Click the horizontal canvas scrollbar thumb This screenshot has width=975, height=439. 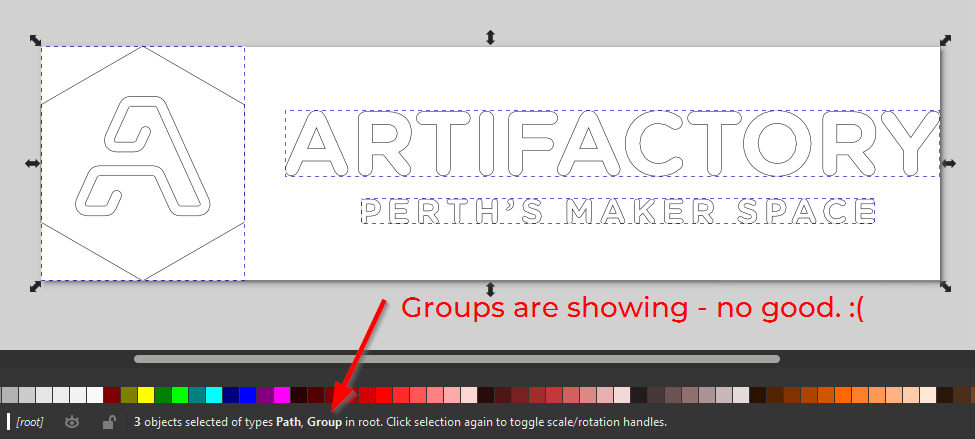[456, 359]
